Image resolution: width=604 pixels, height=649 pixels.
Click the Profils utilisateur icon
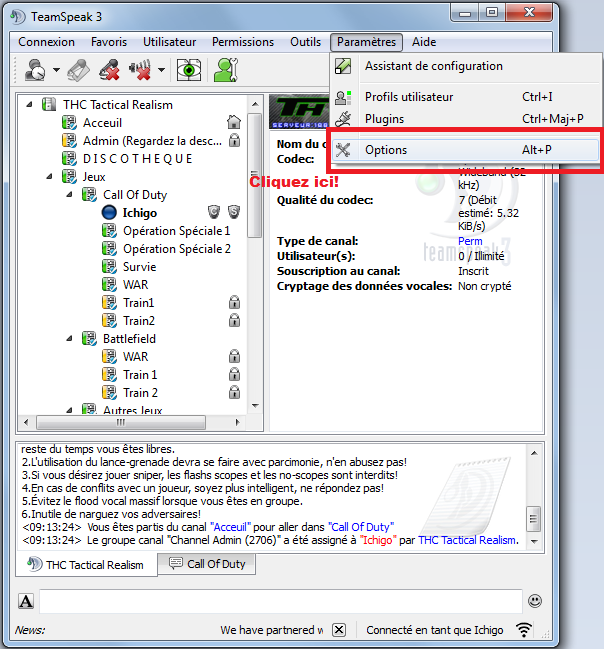point(343,97)
